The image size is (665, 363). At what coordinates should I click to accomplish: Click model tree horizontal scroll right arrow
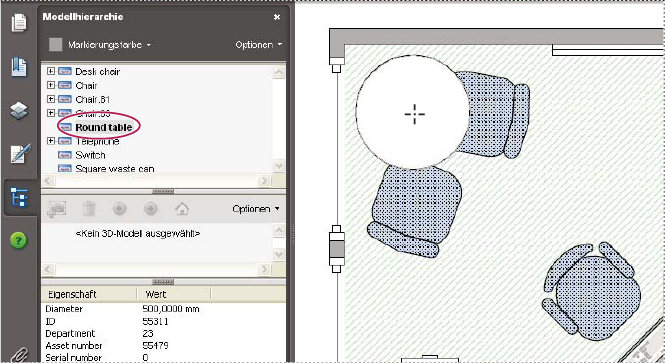click(x=264, y=181)
